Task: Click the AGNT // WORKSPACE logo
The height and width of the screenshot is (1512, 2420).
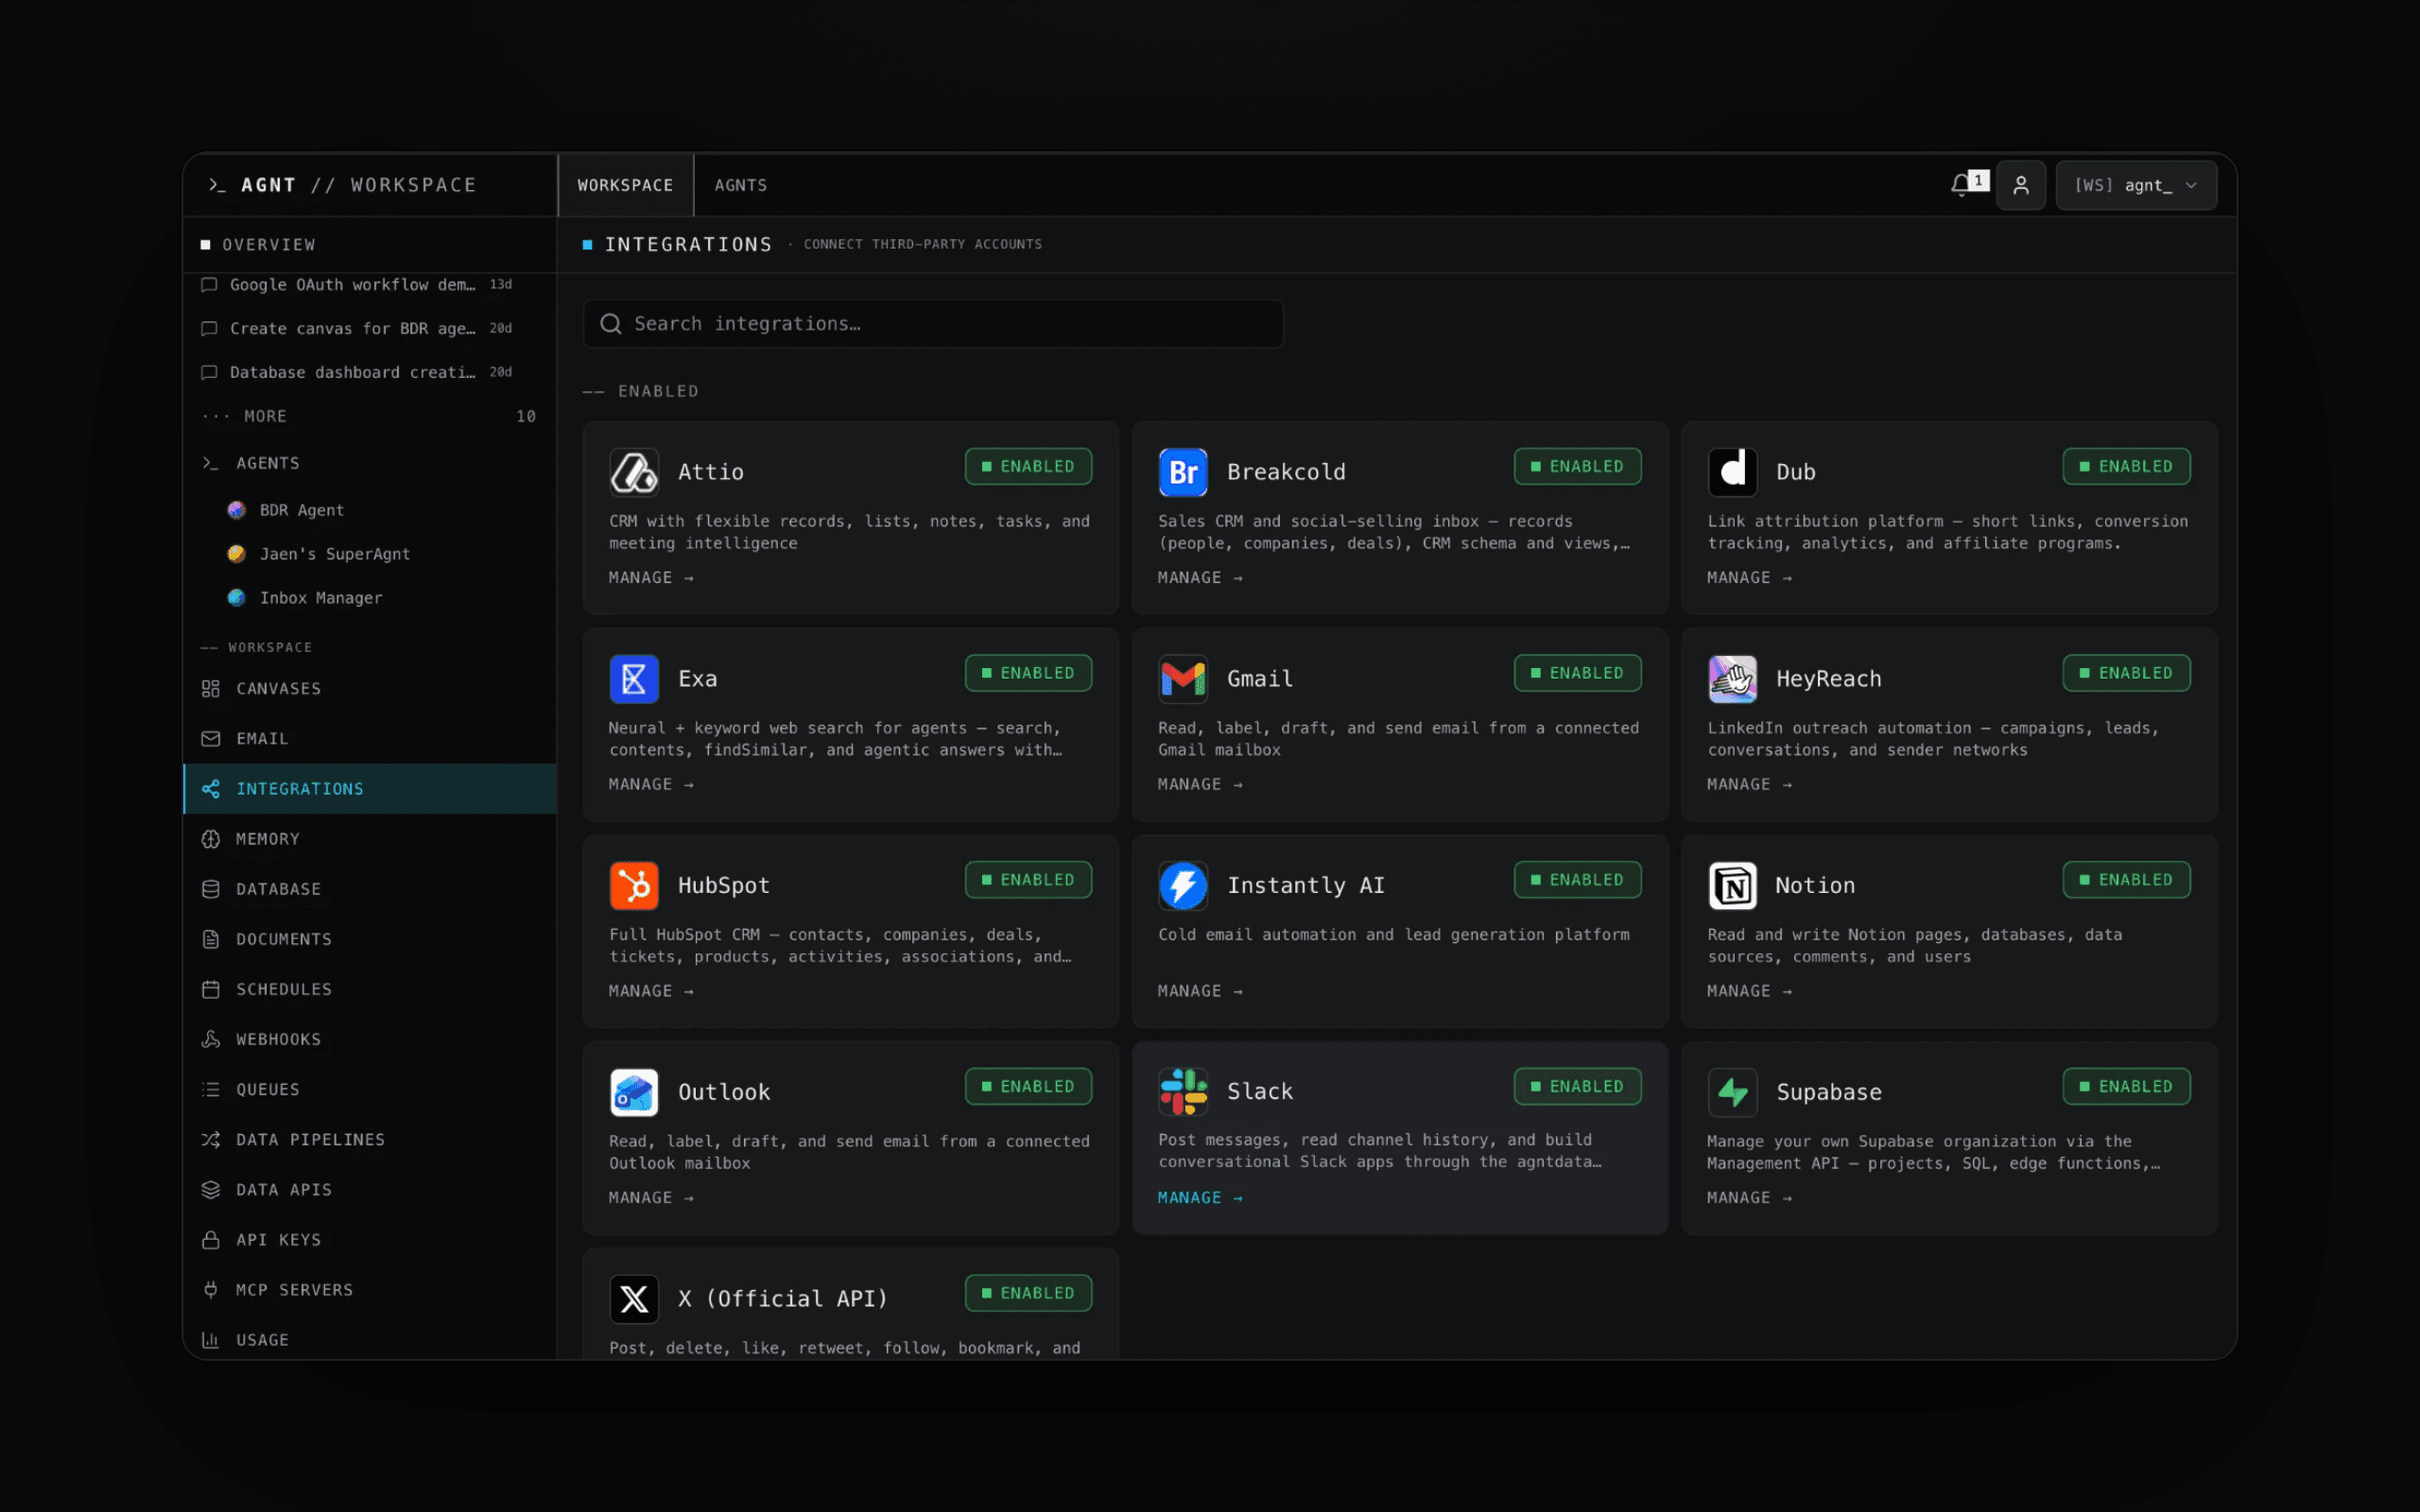Action: coord(342,185)
